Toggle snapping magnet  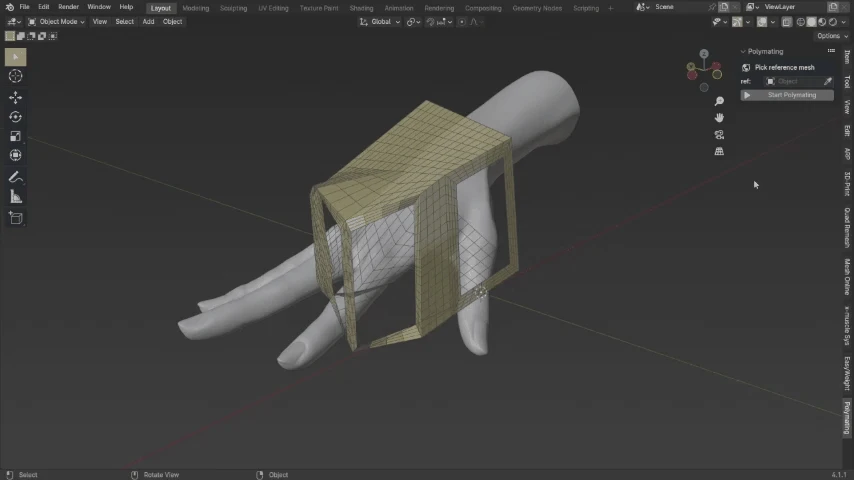coord(430,22)
